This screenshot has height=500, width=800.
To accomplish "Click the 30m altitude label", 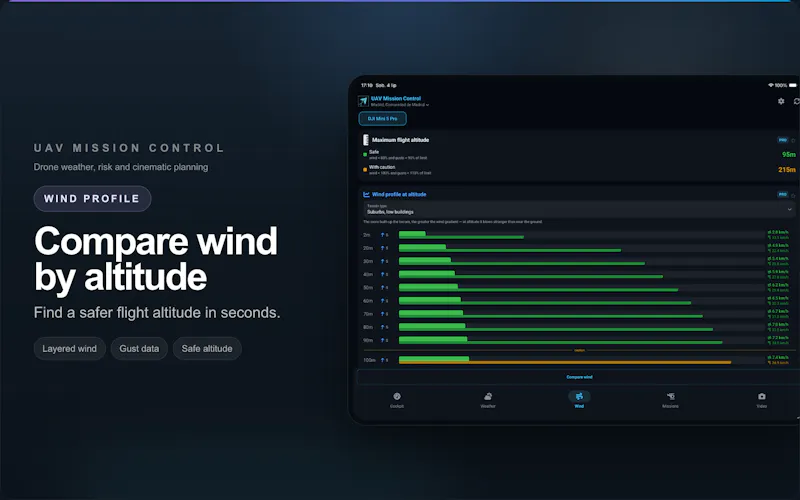I will tap(368, 261).
